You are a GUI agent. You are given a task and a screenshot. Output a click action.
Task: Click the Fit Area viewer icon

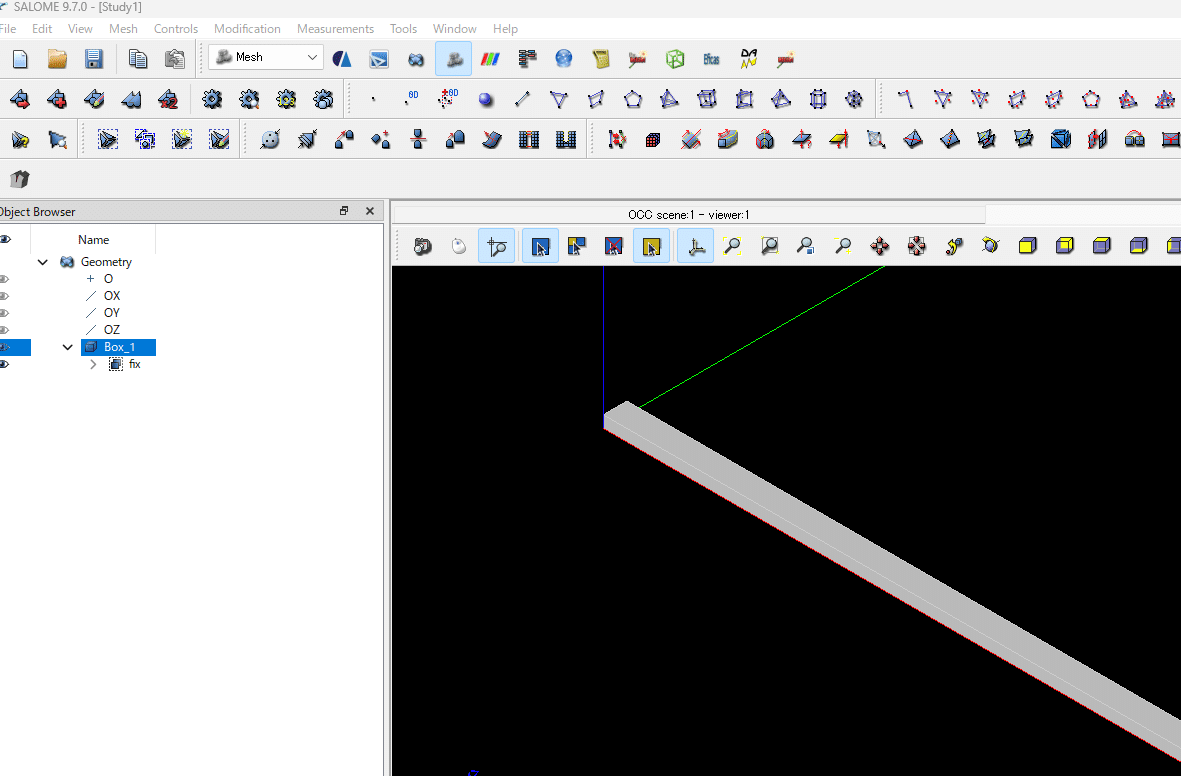769,246
